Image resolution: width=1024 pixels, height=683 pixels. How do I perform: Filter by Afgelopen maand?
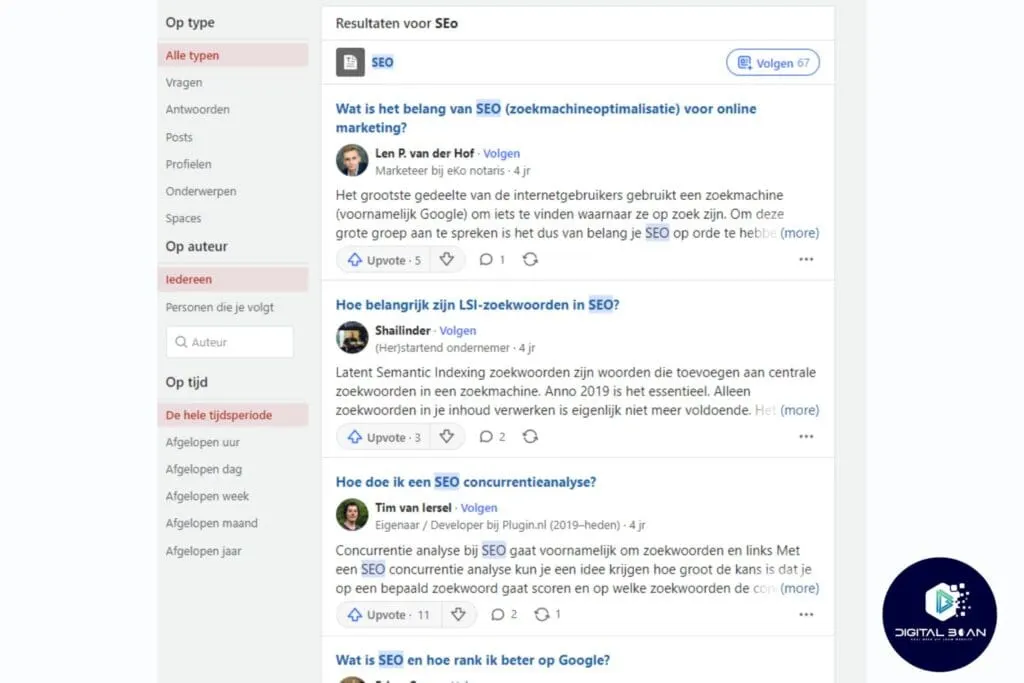pyautogui.click(x=211, y=523)
